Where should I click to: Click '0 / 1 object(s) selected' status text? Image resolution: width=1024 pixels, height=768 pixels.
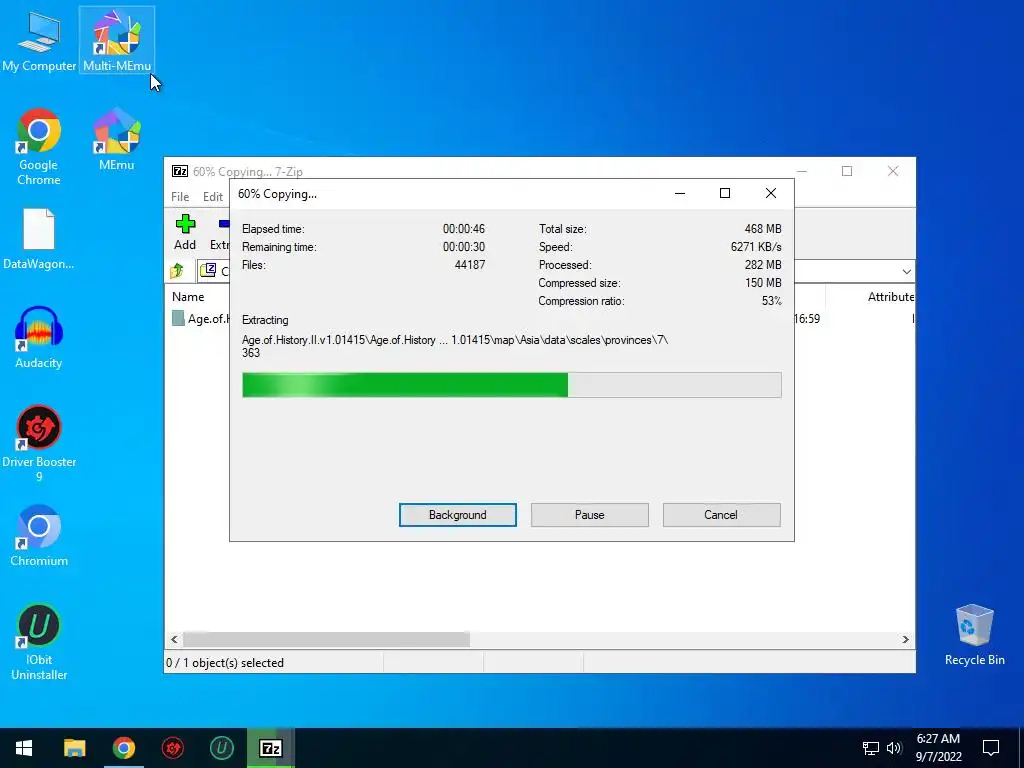(x=225, y=663)
